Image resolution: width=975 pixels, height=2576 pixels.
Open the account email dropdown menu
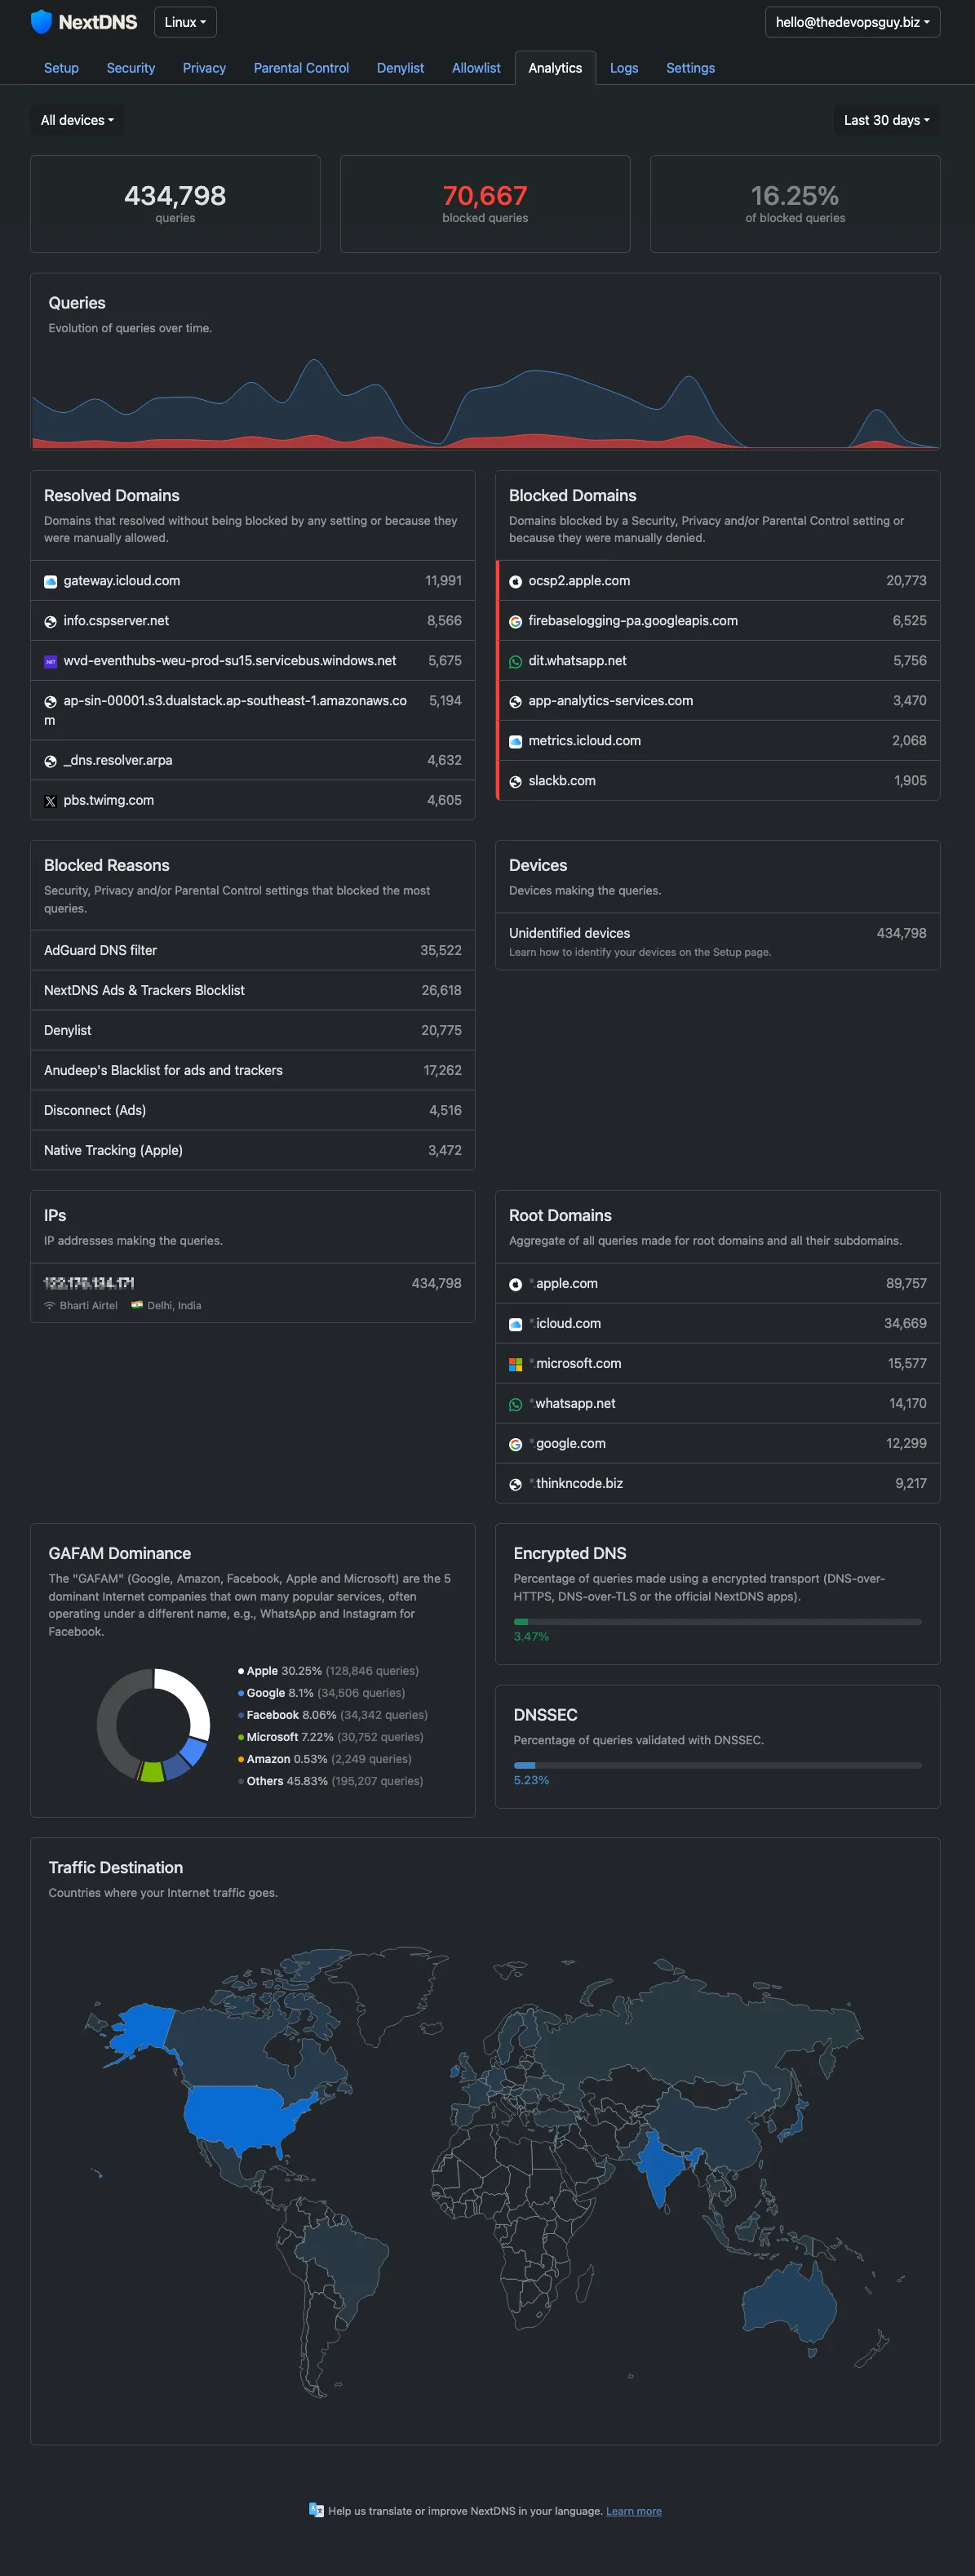pos(852,22)
